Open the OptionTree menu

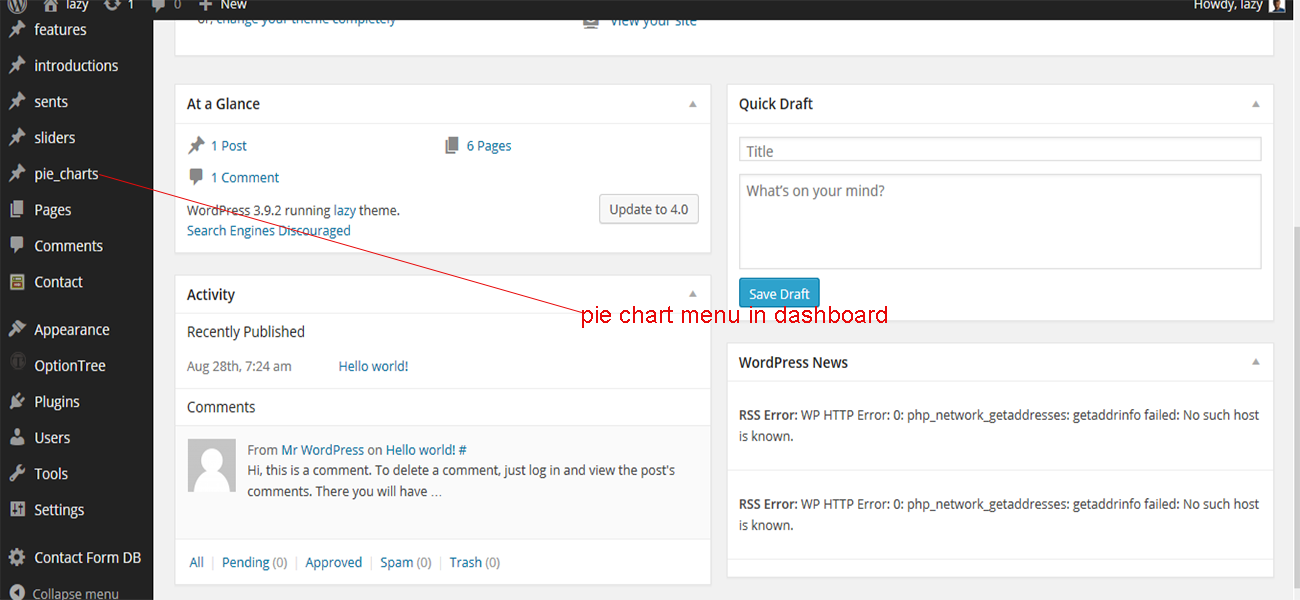70,366
